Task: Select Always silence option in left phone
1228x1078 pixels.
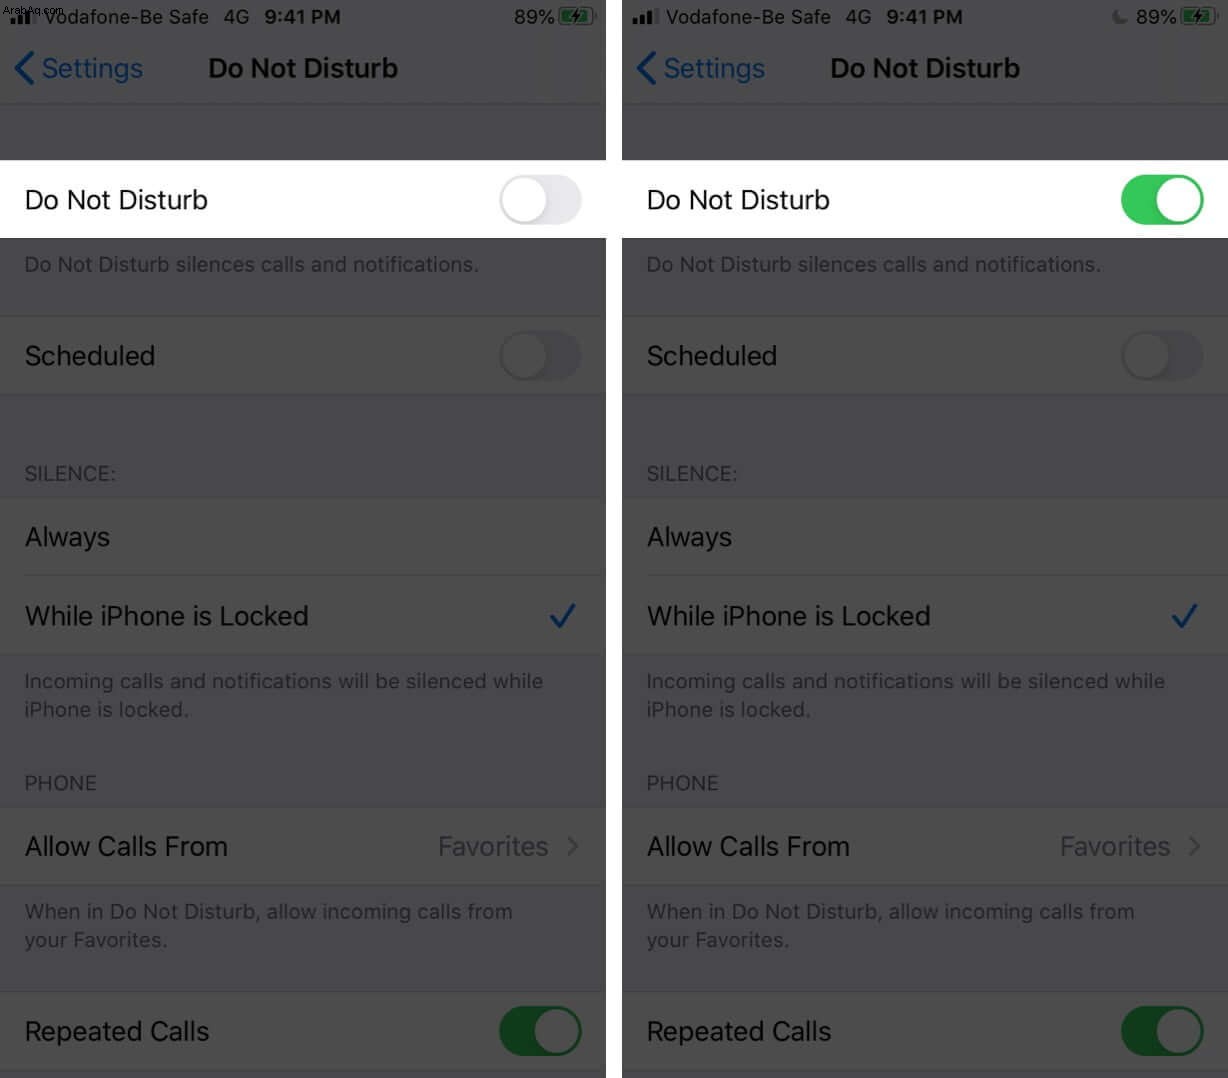Action: (303, 537)
